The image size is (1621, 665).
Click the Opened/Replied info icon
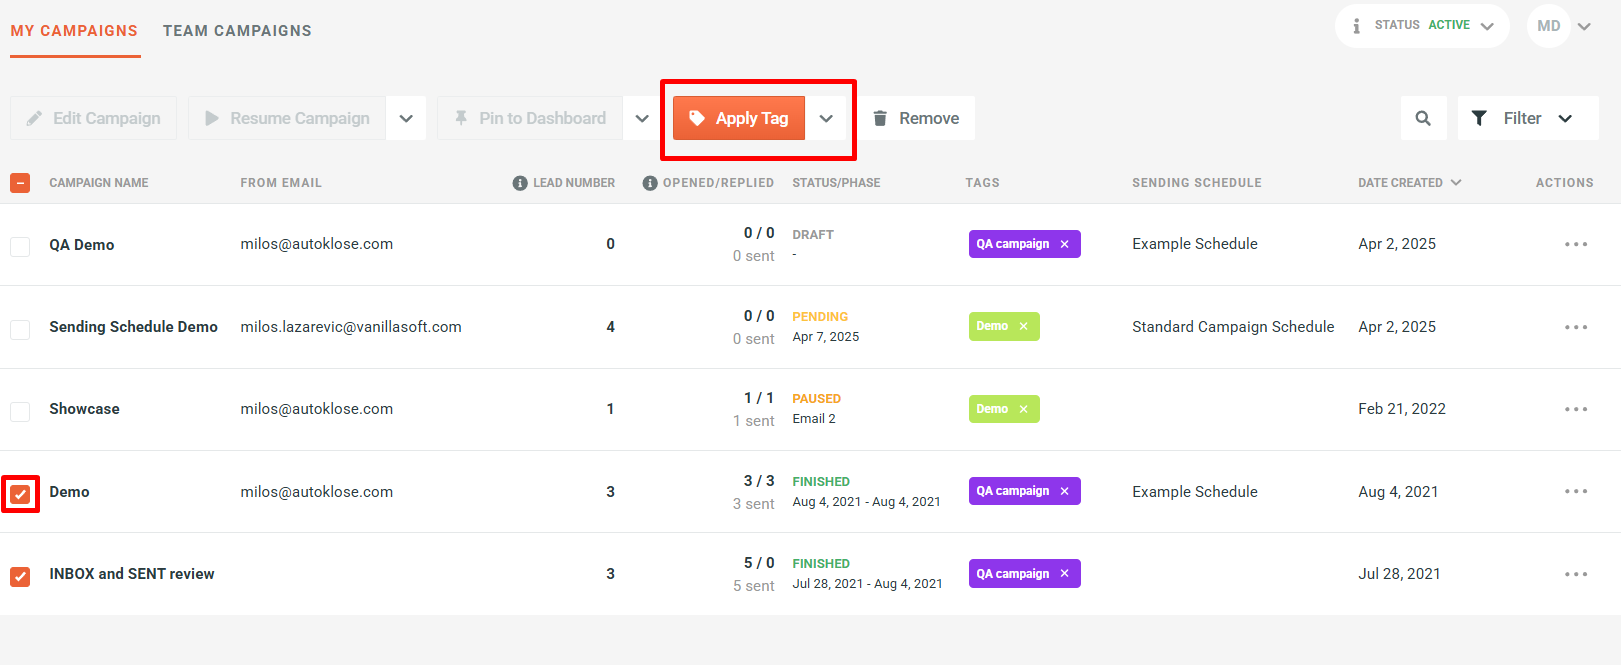pos(650,183)
